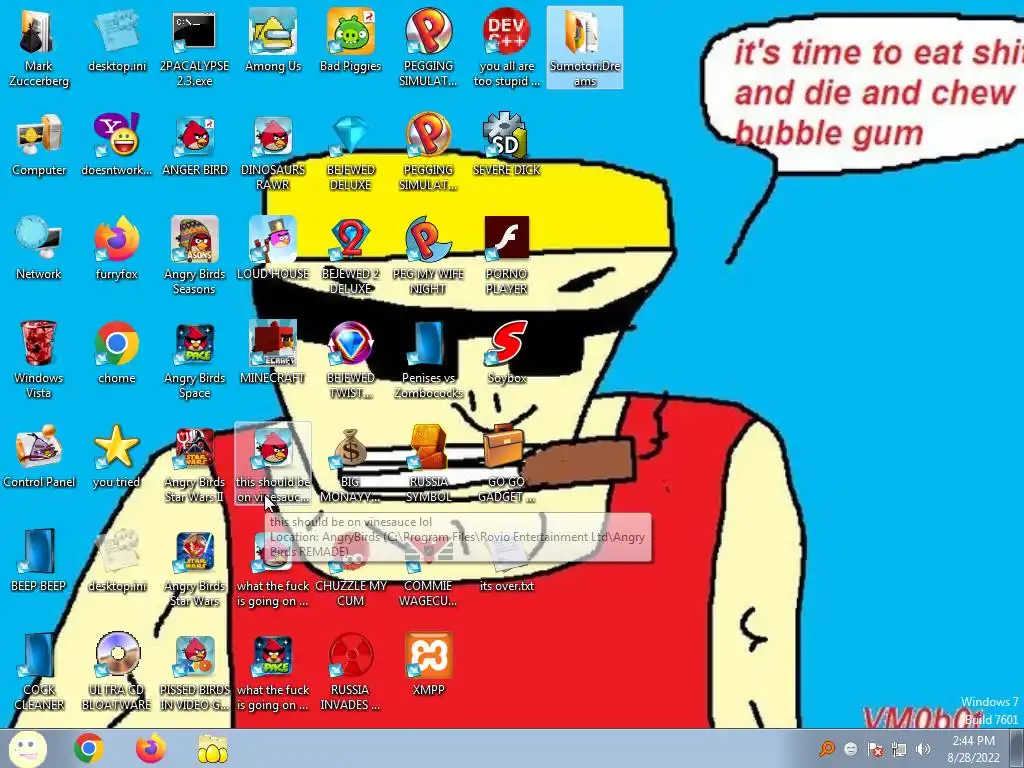Click the gray face tray icon
1024x768 pixels.
pos(851,749)
